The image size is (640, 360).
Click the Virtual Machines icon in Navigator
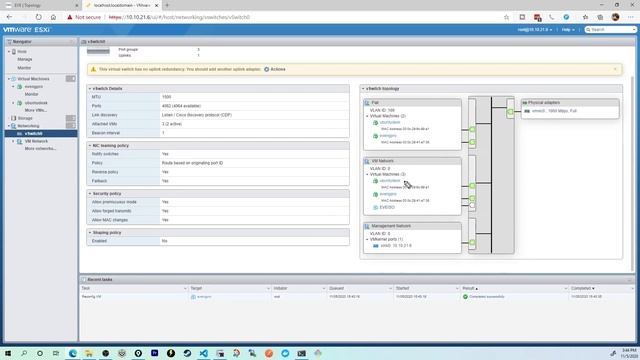pos(14,79)
